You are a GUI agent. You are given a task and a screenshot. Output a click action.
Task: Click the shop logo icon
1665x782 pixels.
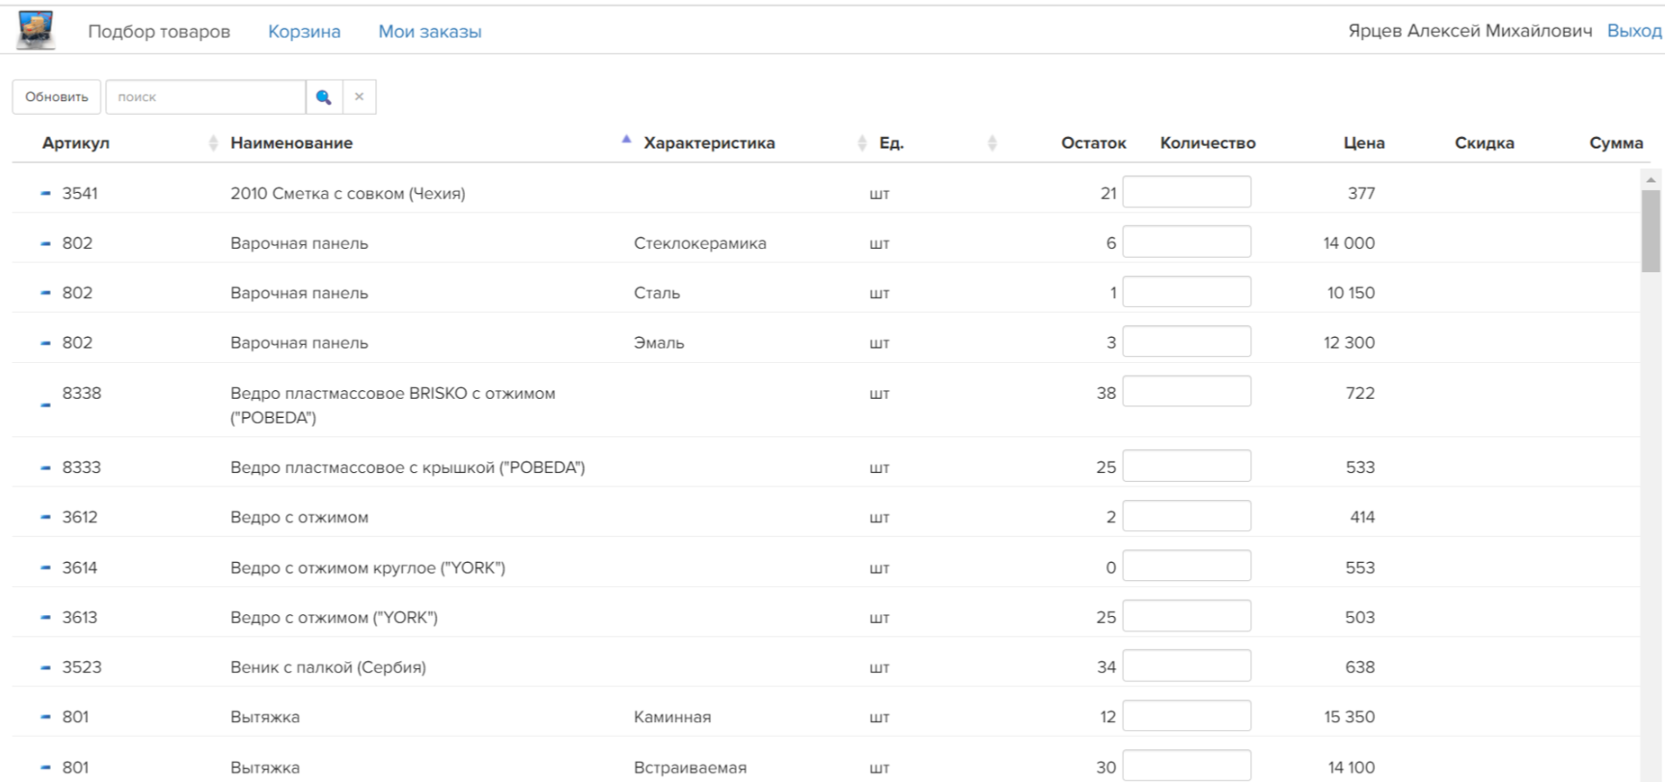[36, 31]
